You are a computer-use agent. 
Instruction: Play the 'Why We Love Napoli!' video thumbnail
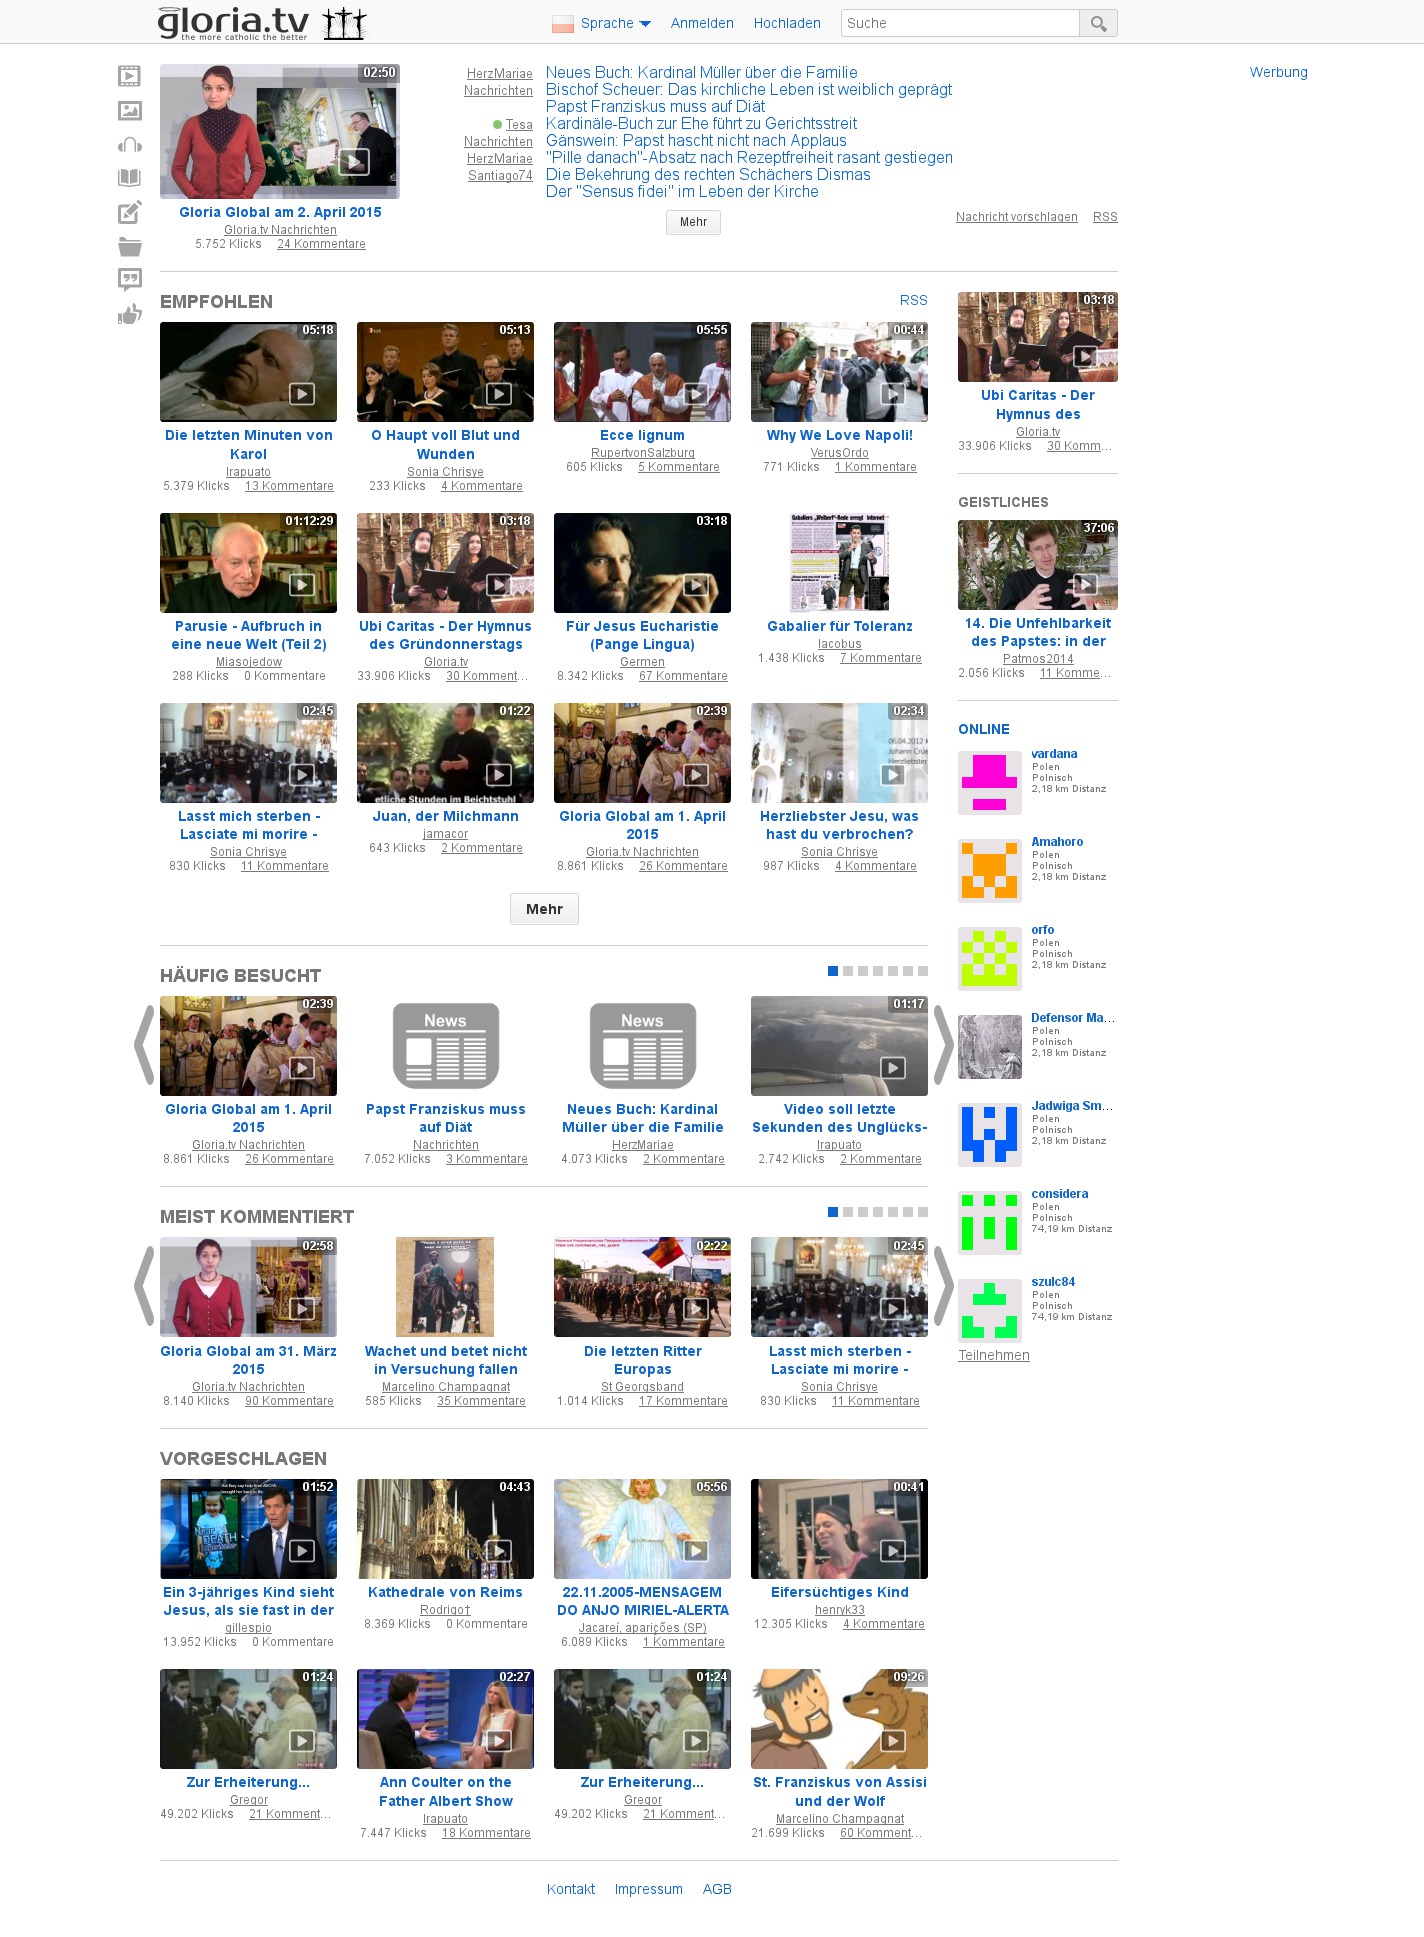[839, 372]
